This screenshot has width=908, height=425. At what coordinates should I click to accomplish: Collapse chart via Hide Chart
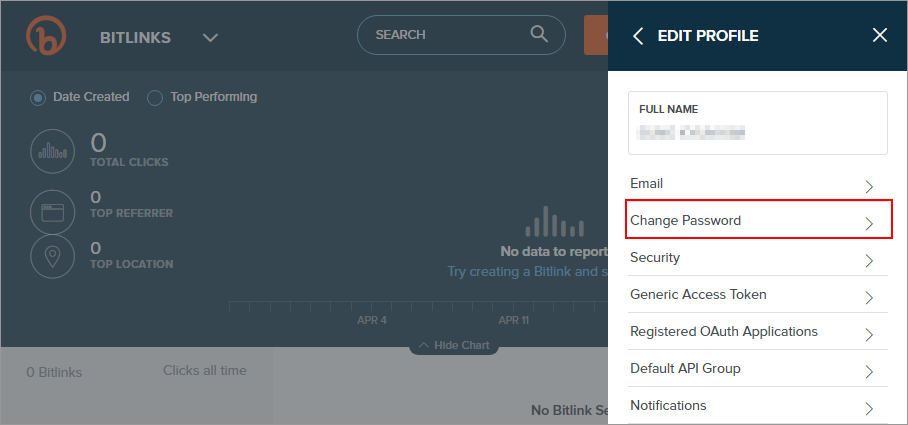click(454, 346)
